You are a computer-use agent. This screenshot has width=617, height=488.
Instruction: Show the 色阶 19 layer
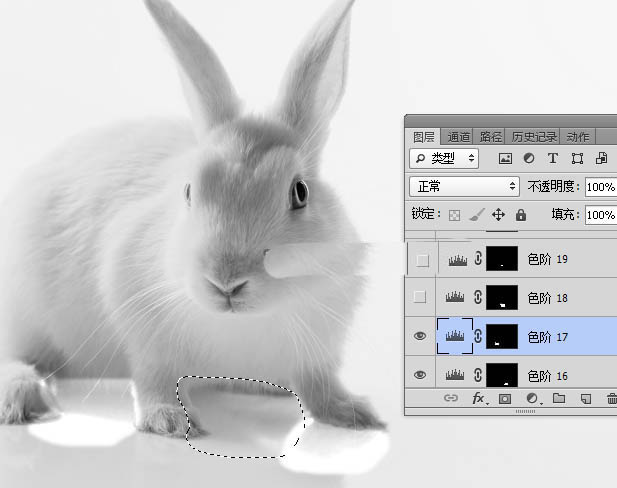point(422,260)
